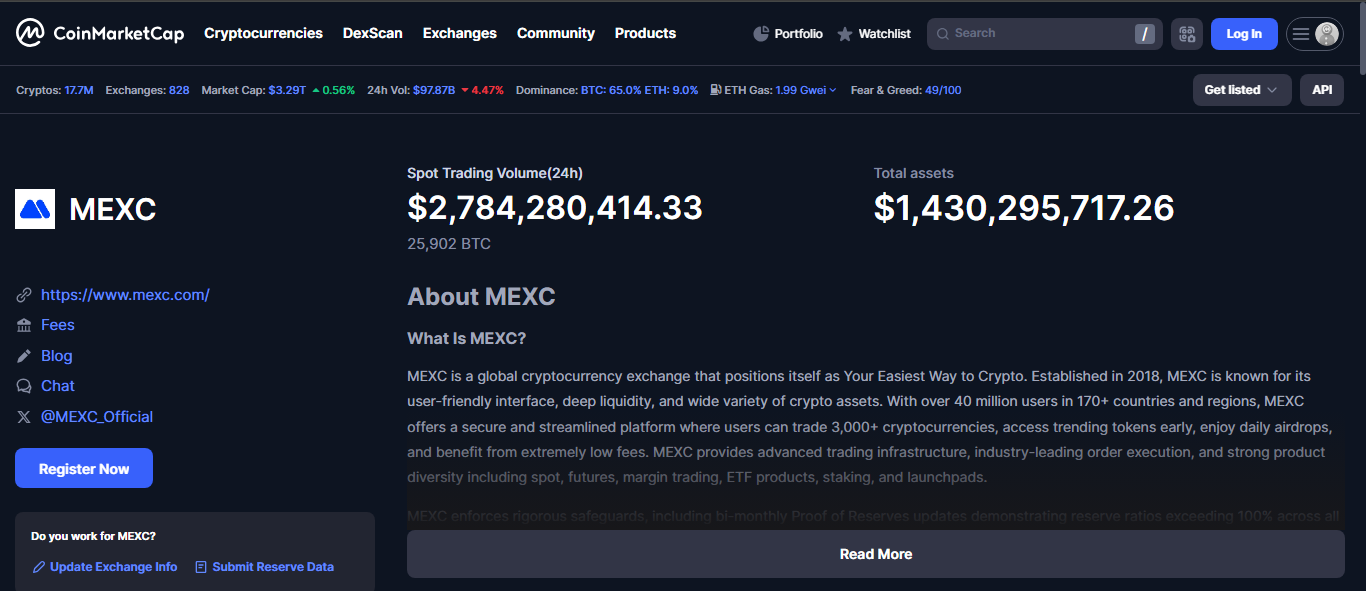Open the Cryptocurrencies menu
1366x591 pixels.
pos(263,33)
